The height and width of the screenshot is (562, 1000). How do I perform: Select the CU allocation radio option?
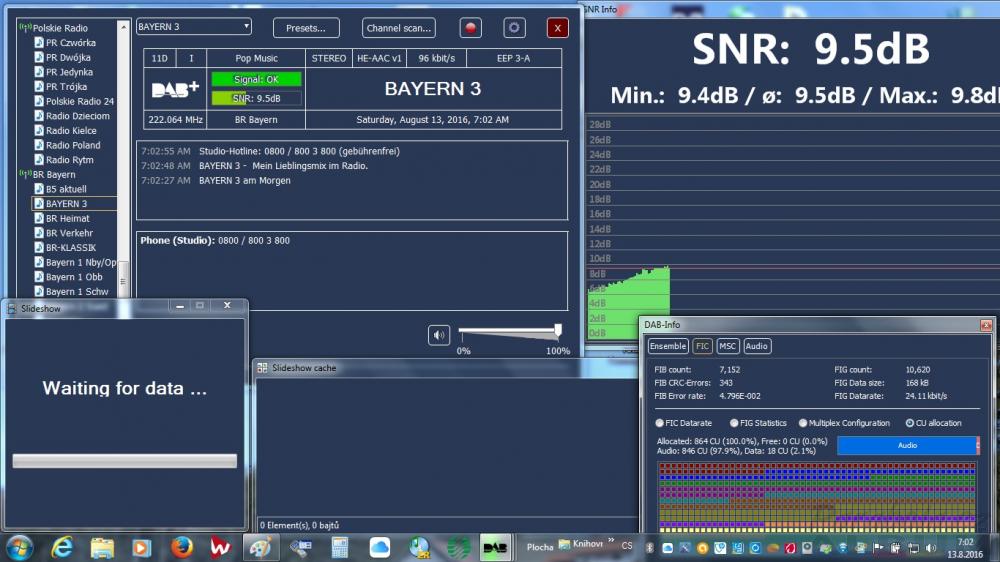pos(909,423)
